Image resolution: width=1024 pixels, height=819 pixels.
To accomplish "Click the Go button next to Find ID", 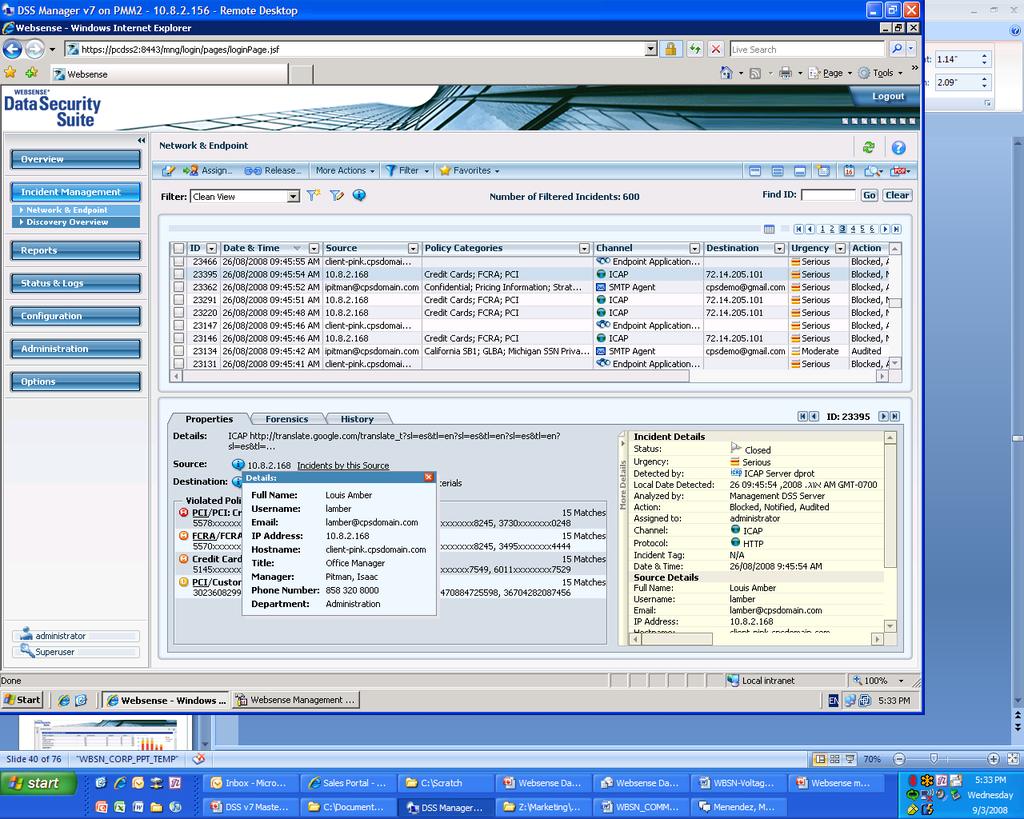I will click(x=869, y=195).
